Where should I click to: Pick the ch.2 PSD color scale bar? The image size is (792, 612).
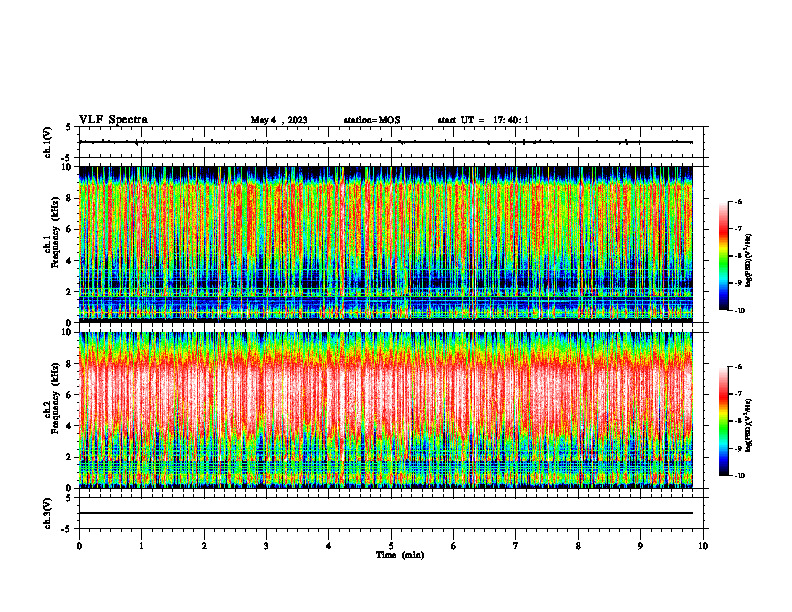723,421
